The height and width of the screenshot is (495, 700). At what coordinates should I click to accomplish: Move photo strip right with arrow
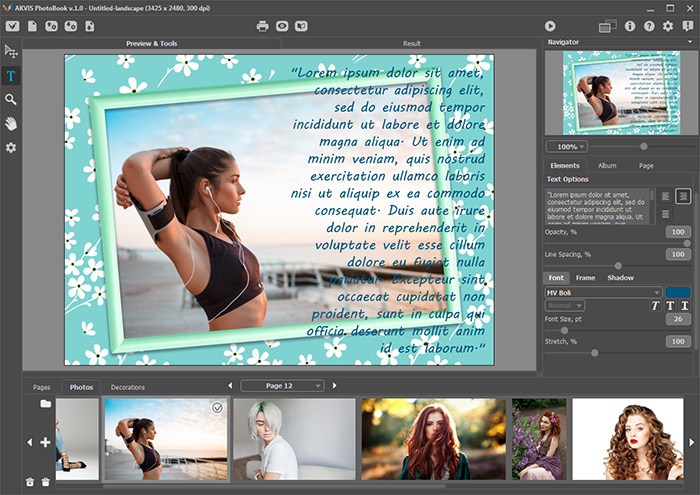692,442
